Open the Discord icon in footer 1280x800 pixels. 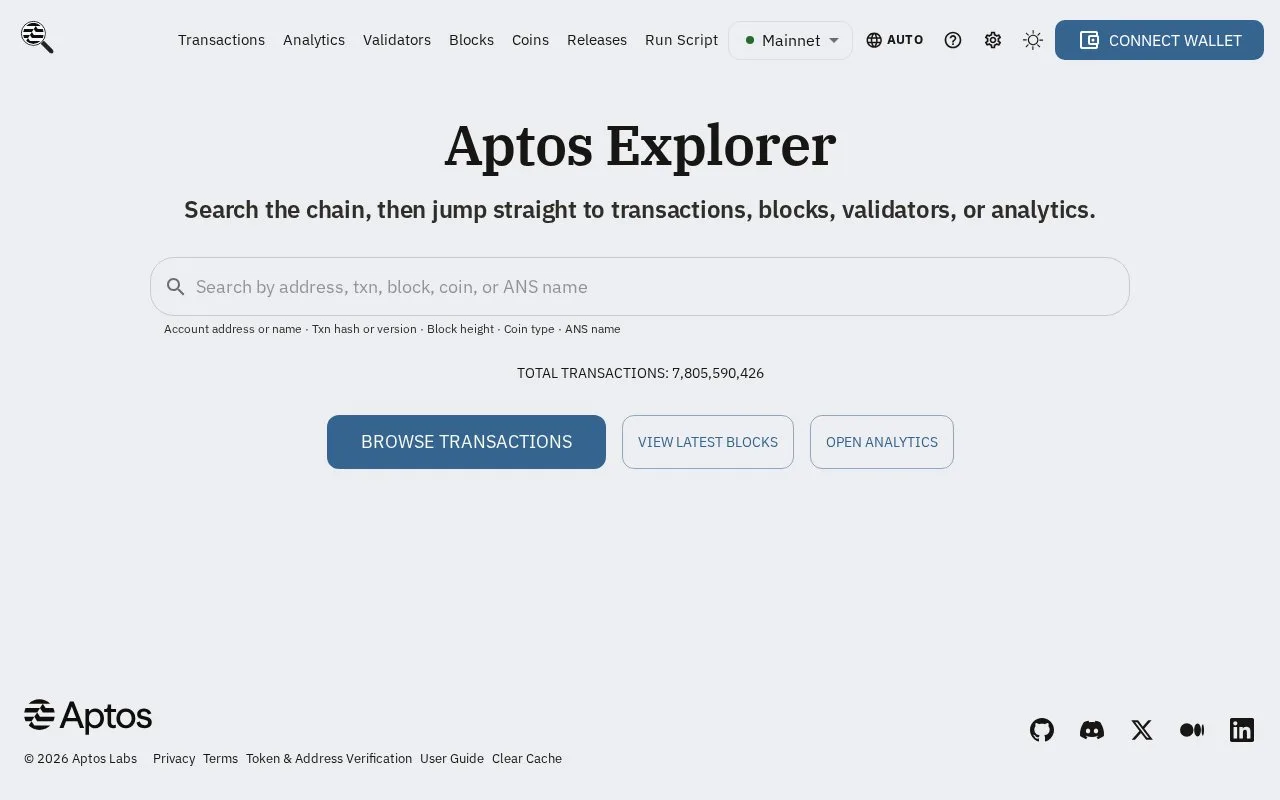[1092, 730]
